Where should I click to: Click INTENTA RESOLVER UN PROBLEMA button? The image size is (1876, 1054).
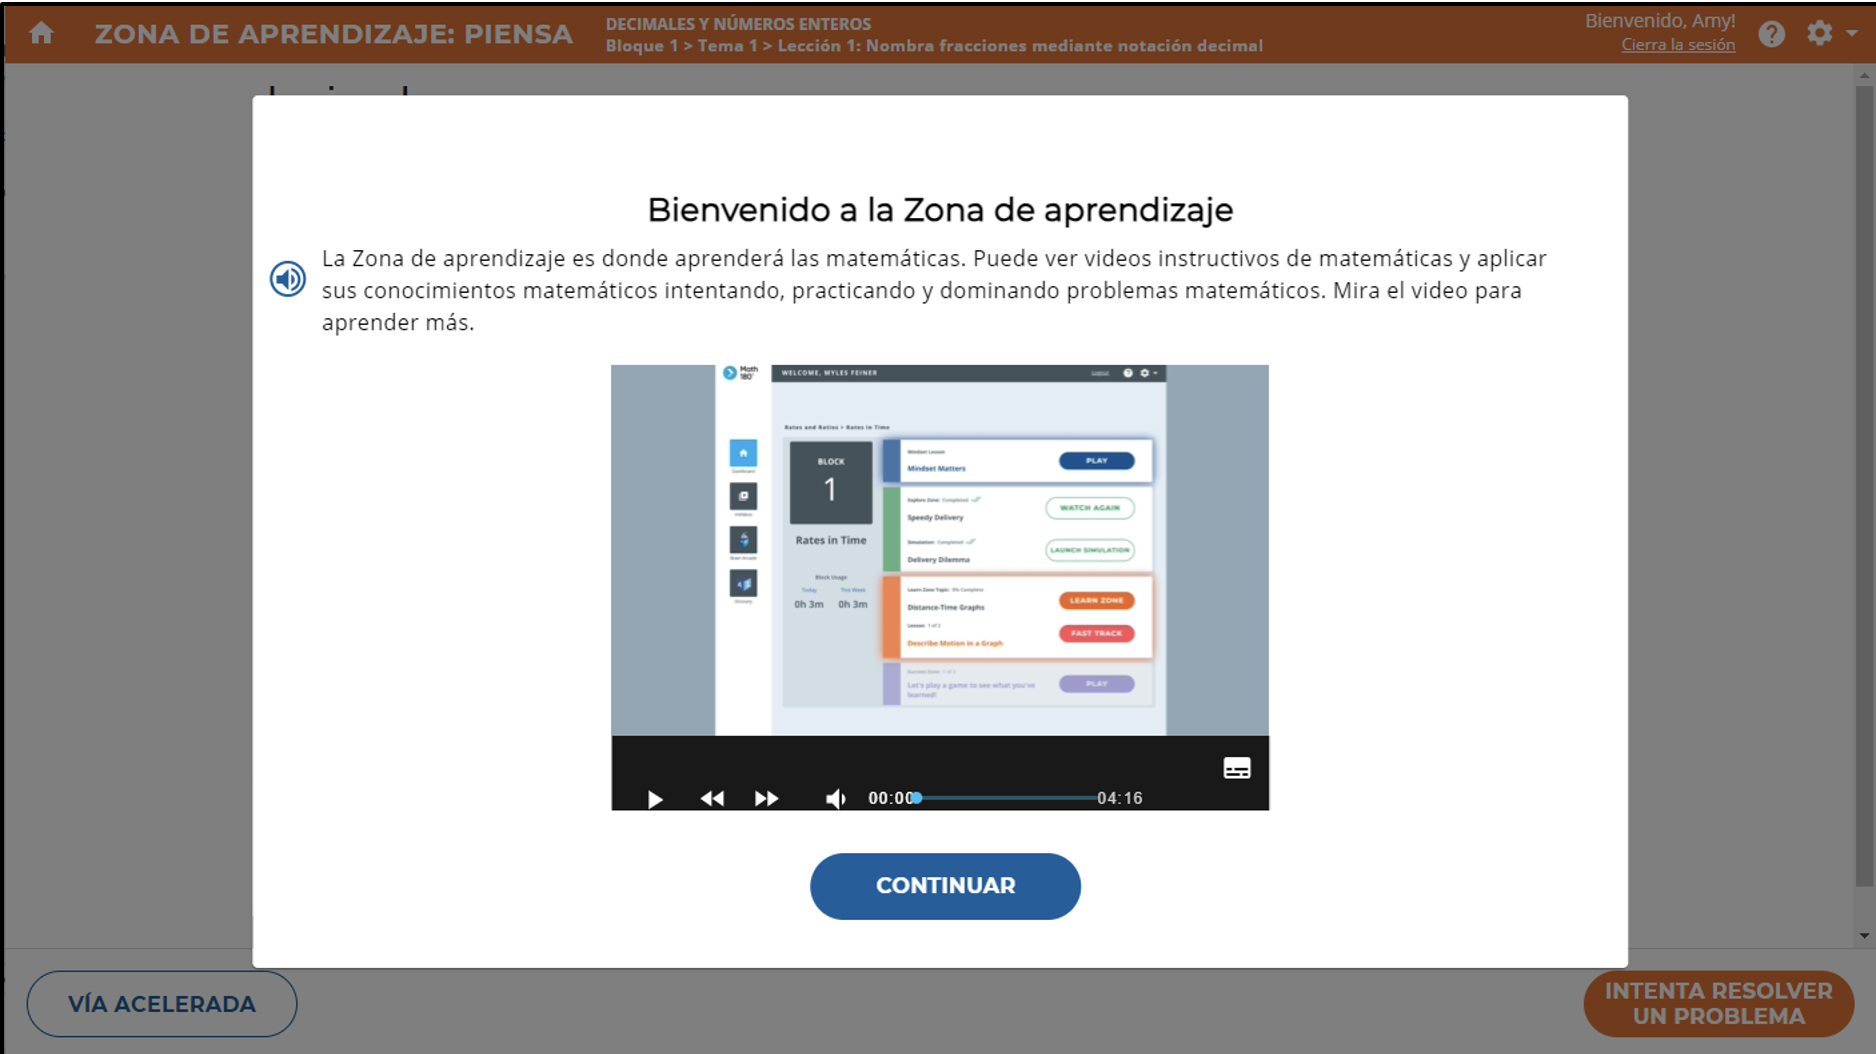pyautogui.click(x=1718, y=1004)
